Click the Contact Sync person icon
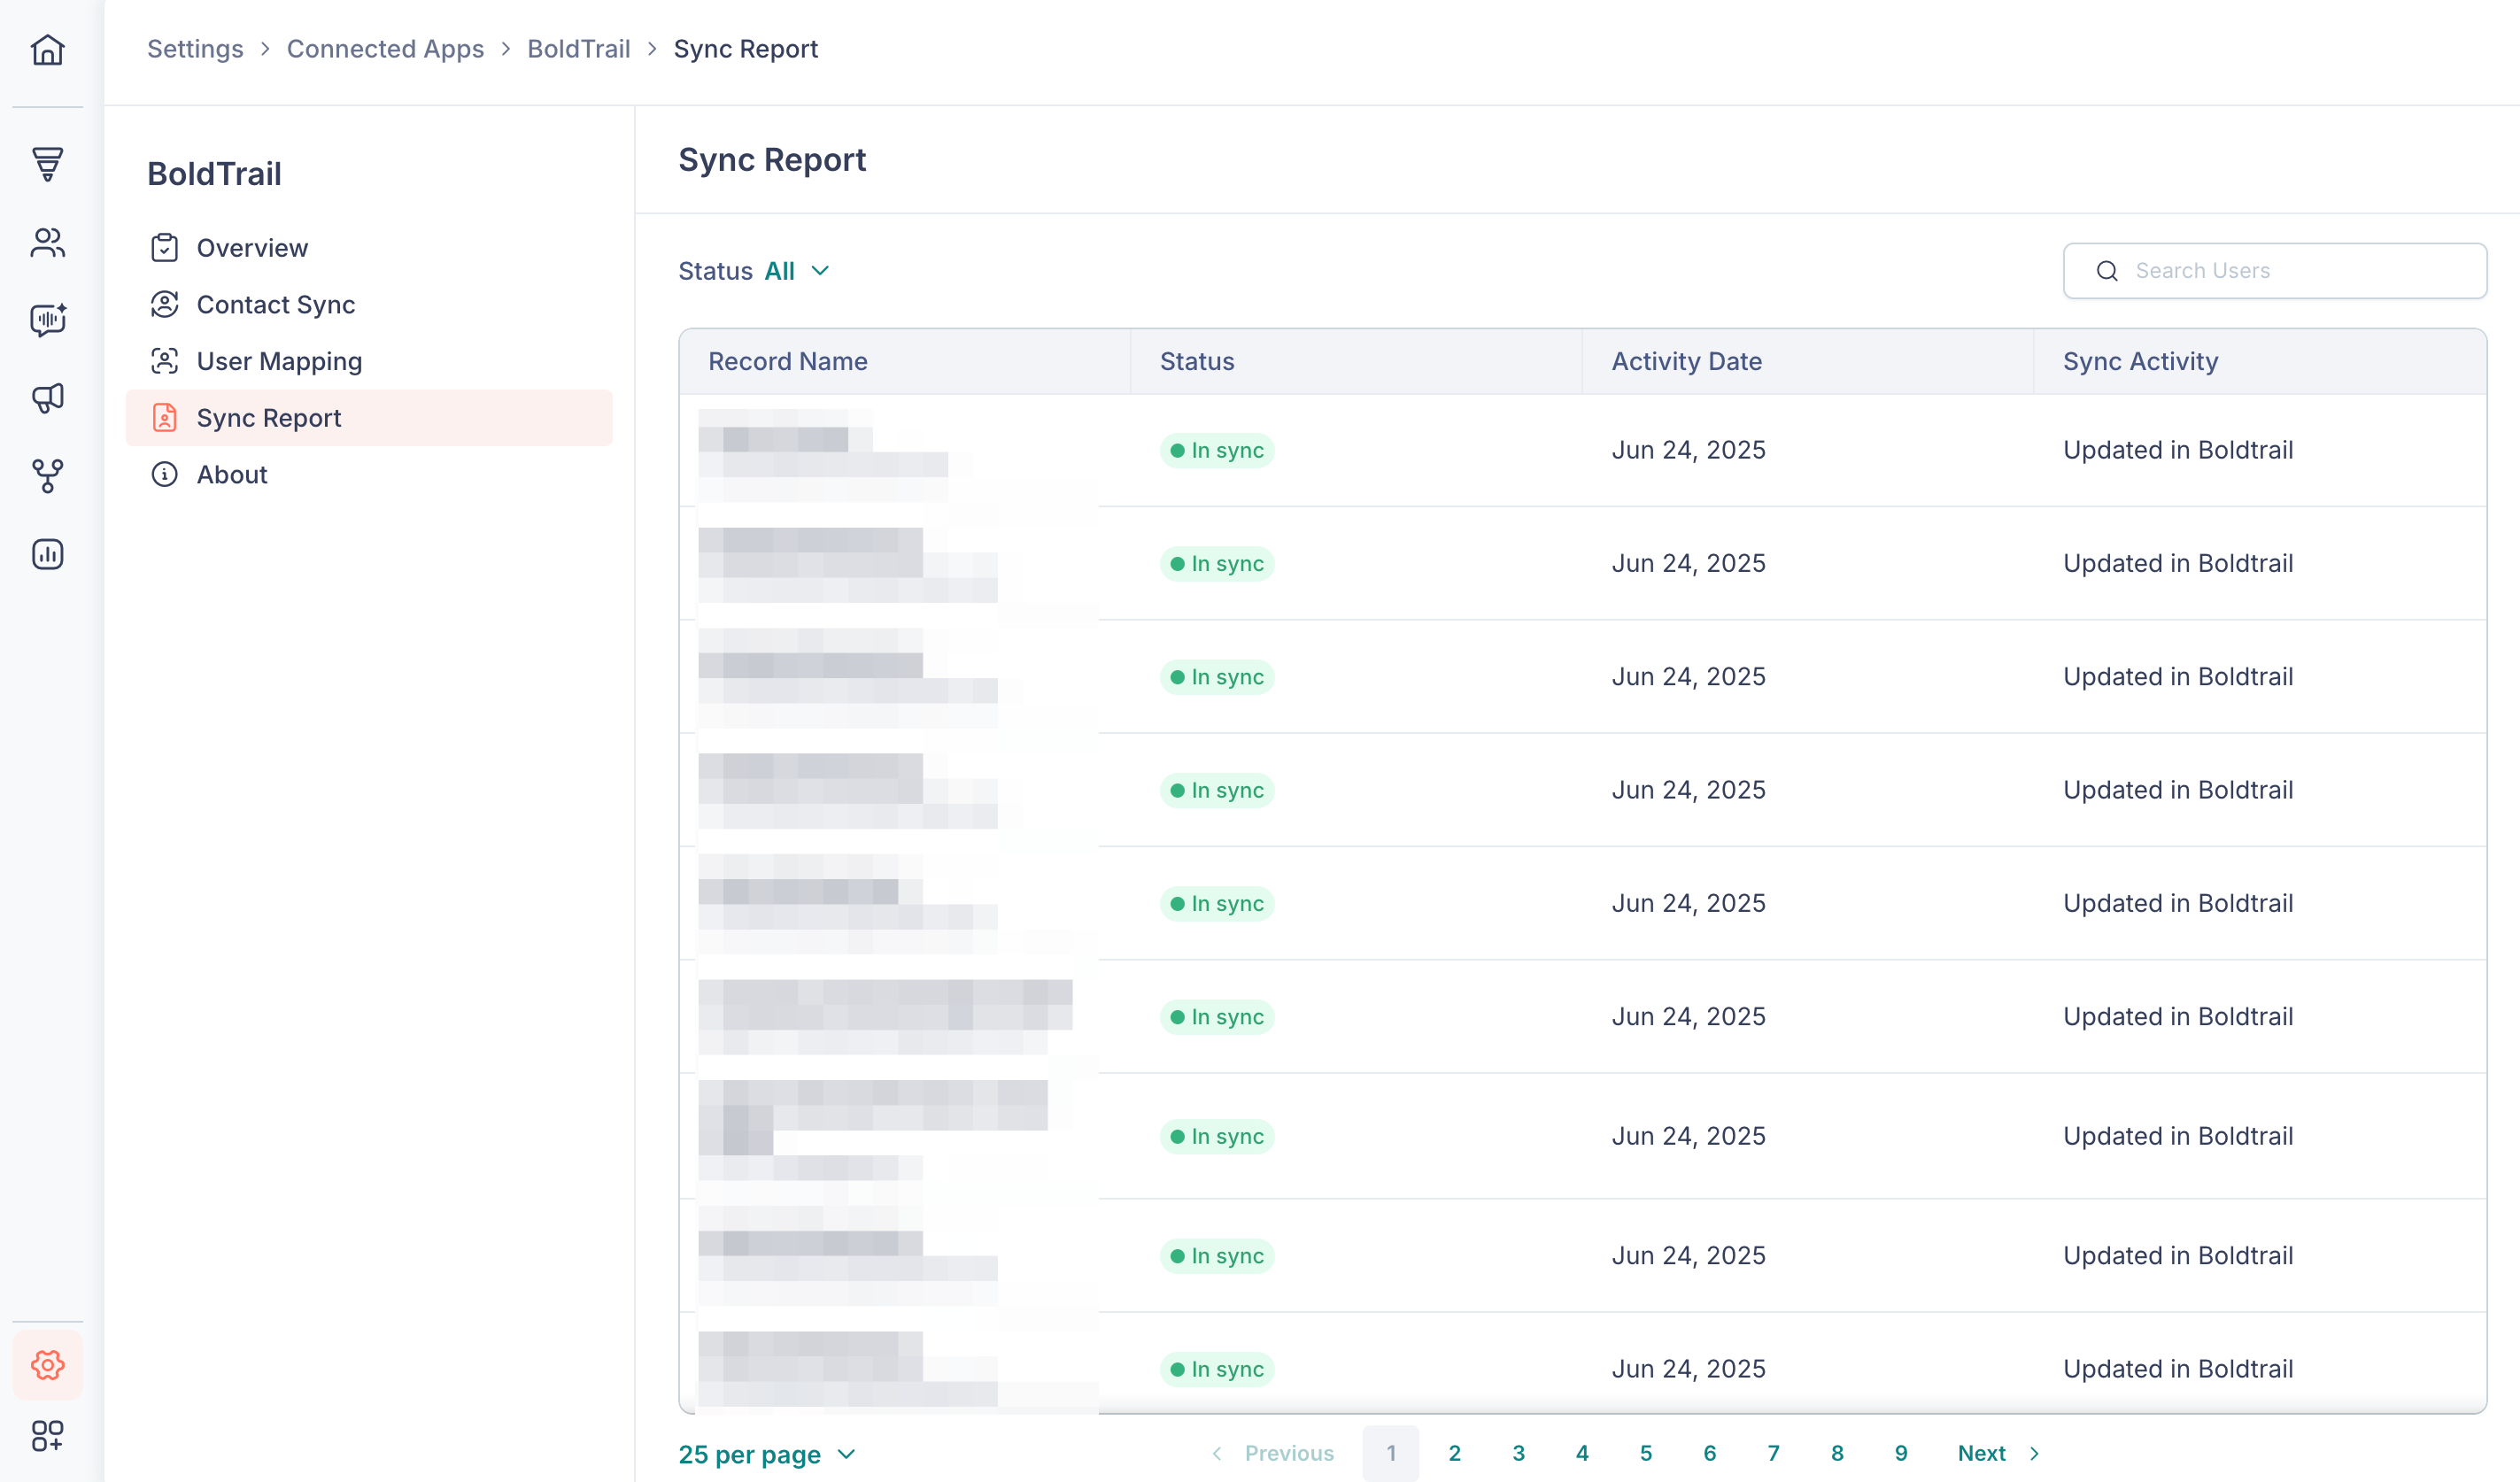2520x1482 pixels. tap(164, 304)
